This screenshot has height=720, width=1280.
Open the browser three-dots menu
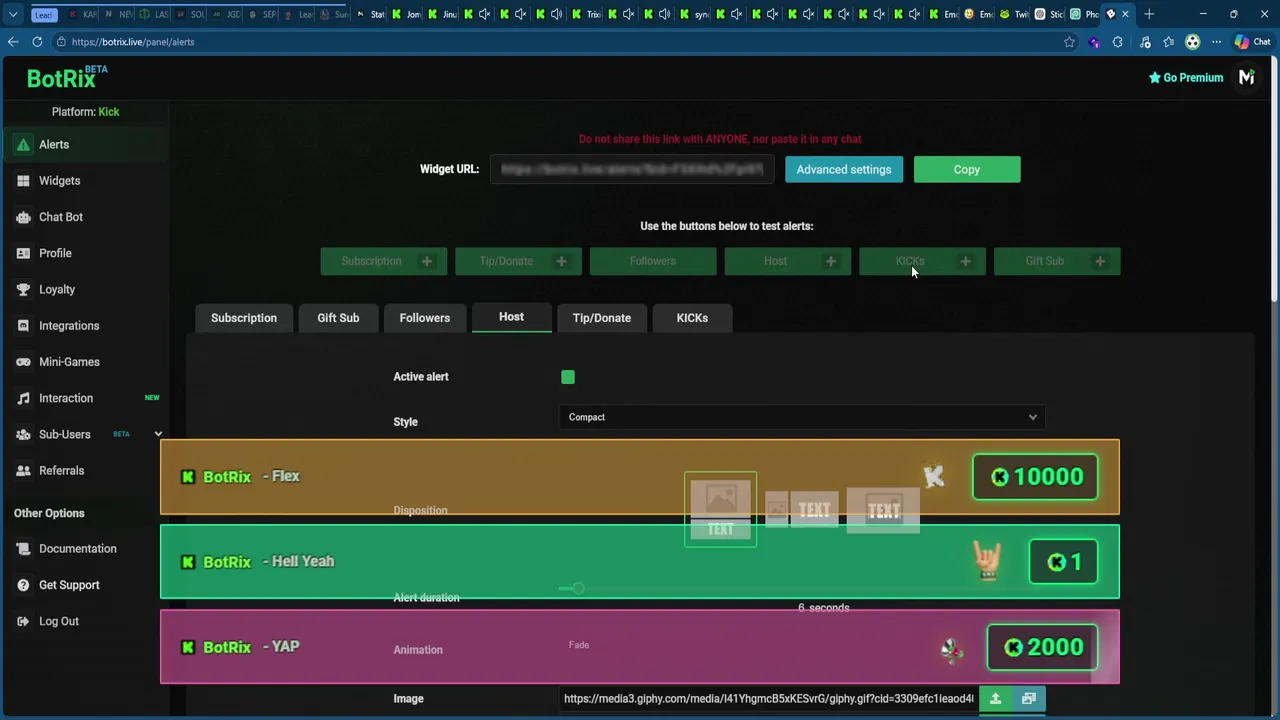point(1216,42)
